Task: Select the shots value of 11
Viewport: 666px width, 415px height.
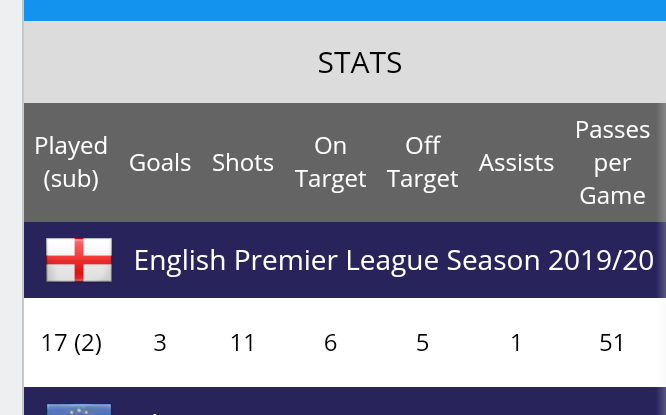Action: coord(243,343)
